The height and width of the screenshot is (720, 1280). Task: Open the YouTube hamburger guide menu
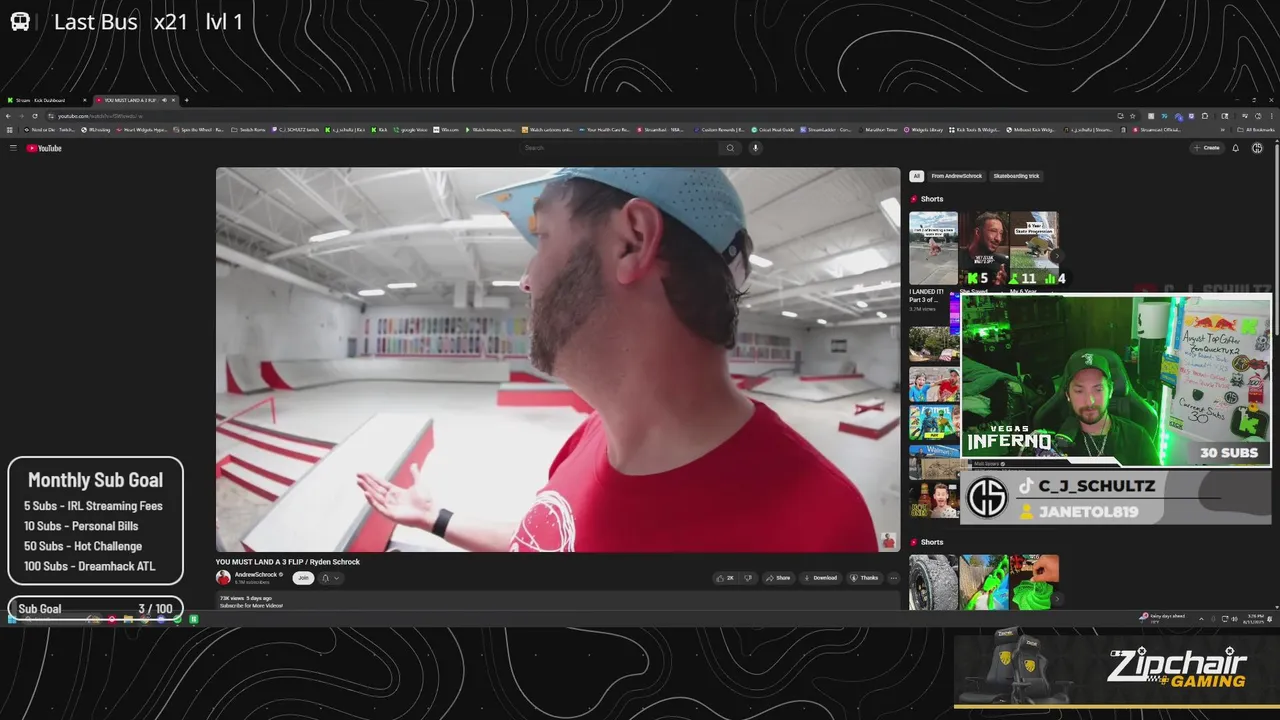(13, 148)
